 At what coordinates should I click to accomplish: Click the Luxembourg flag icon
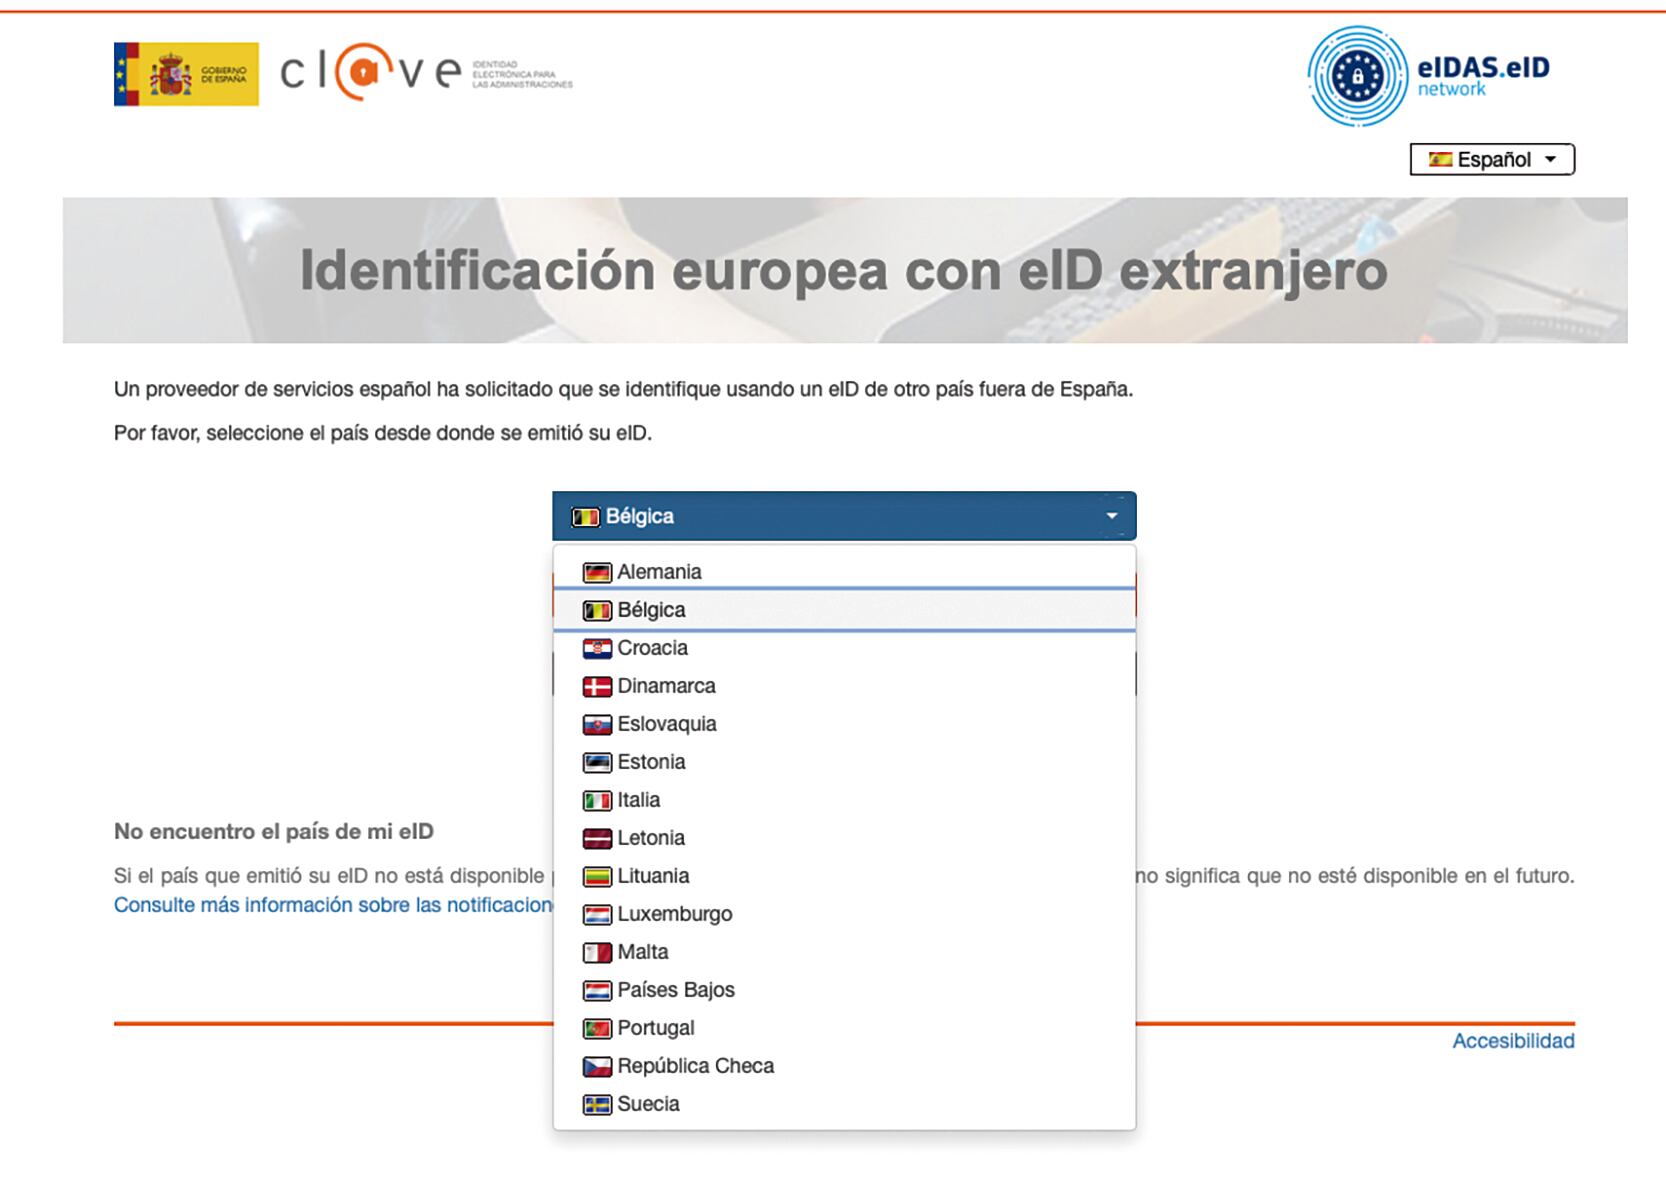pyautogui.click(x=597, y=915)
